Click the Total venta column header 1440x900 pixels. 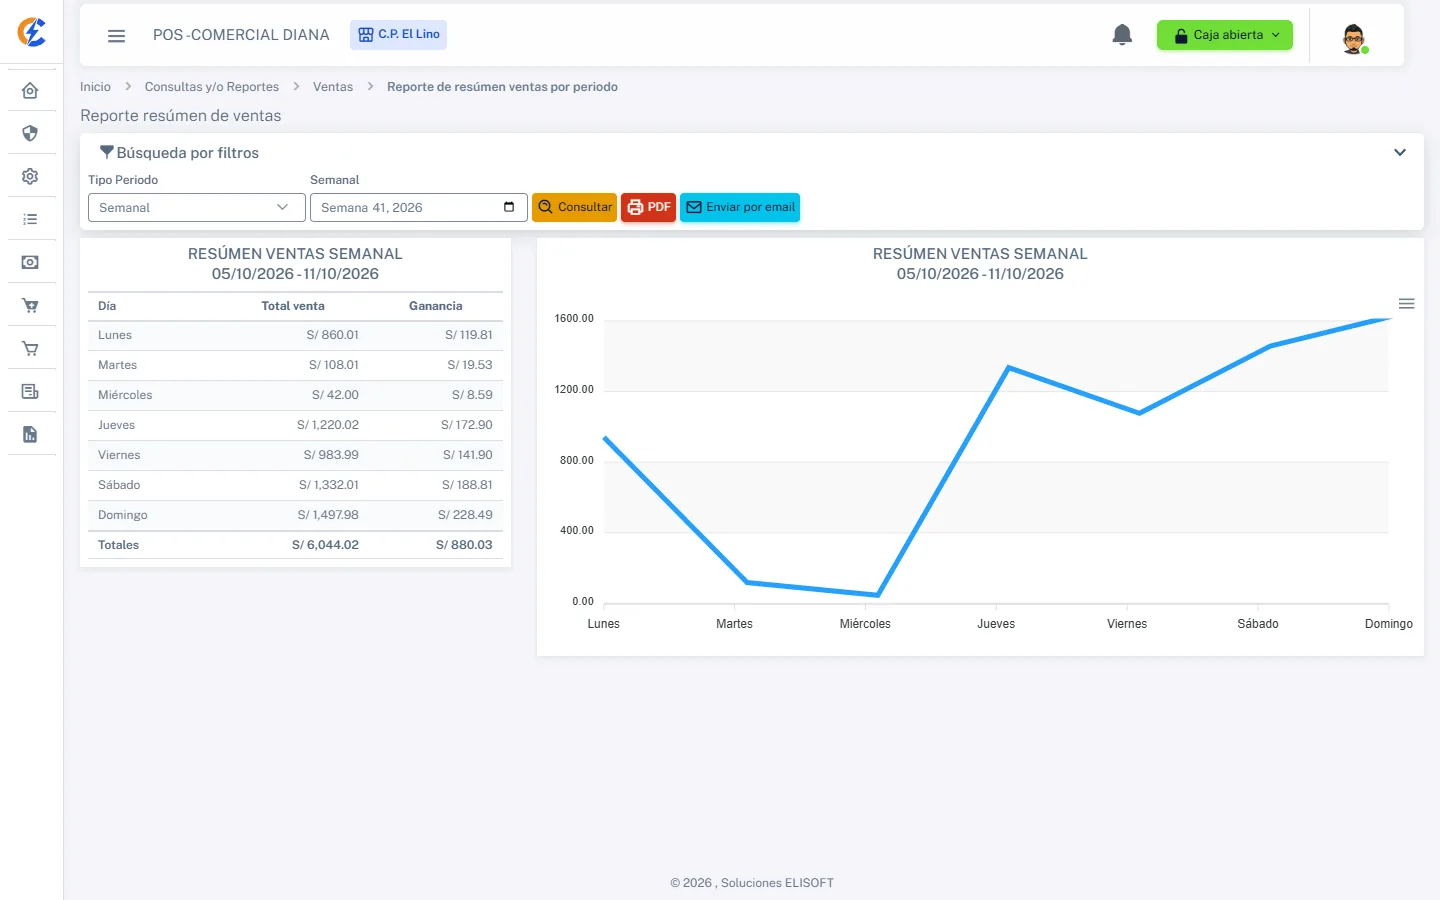[x=293, y=306]
